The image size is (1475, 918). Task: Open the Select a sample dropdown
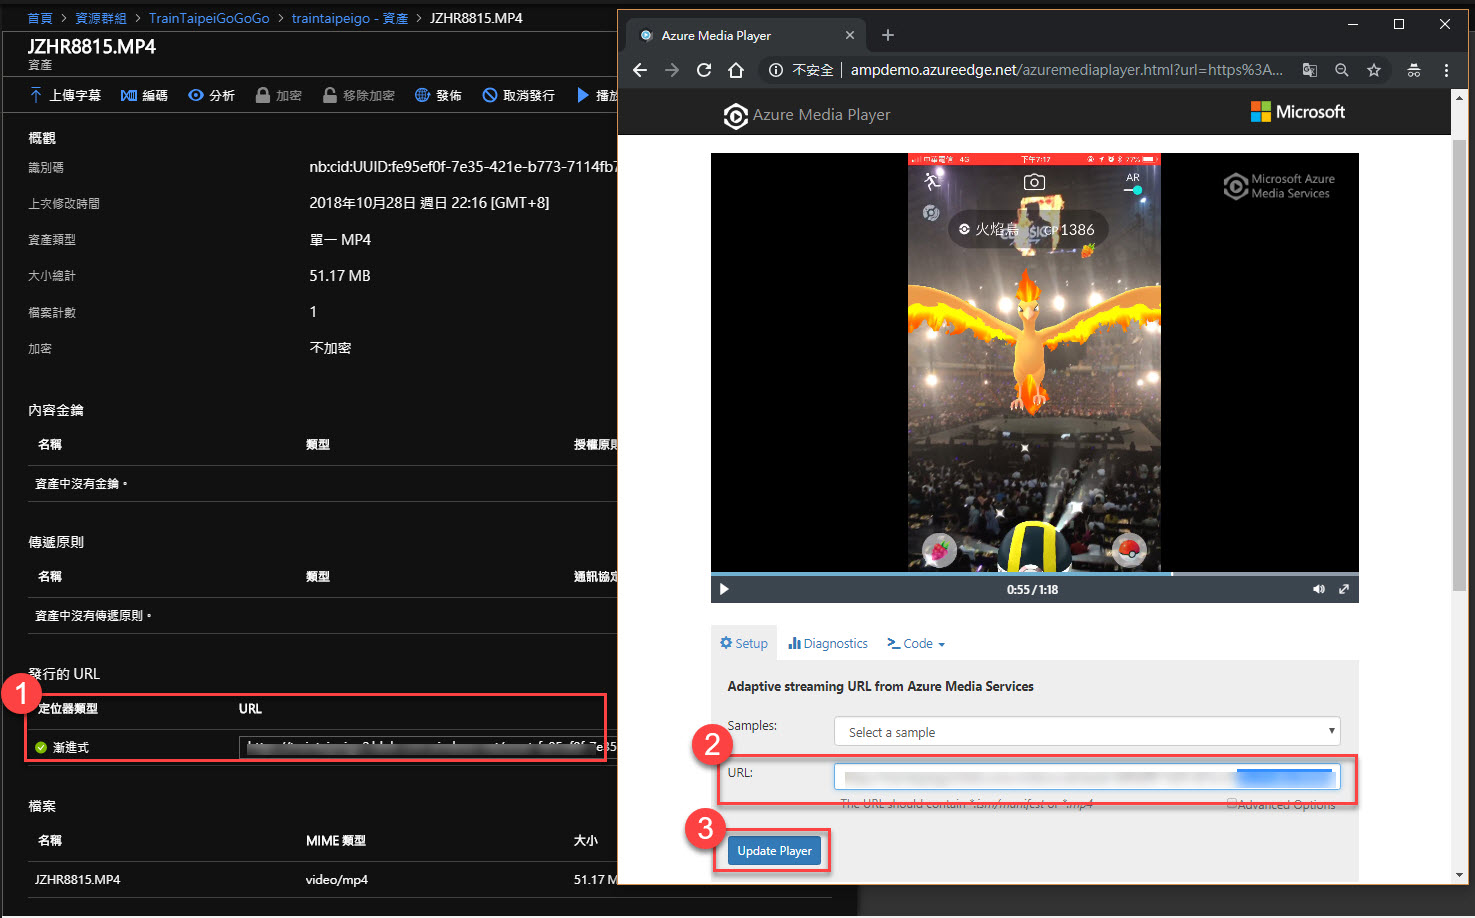(1087, 732)
